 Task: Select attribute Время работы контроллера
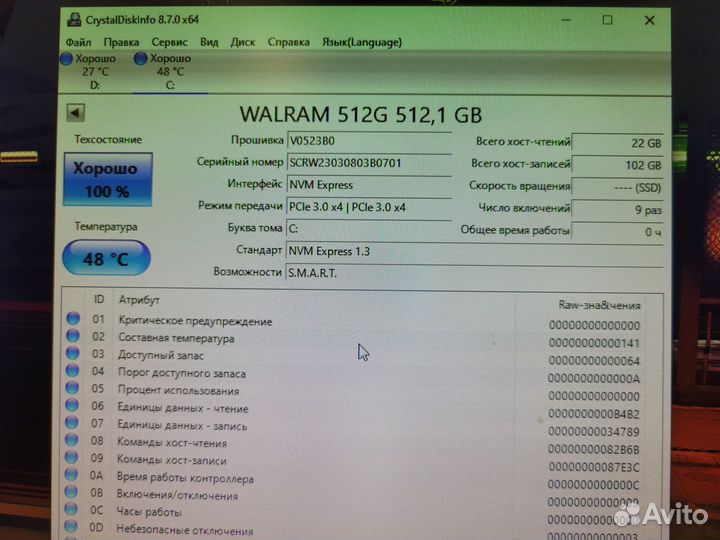(185, 478)
